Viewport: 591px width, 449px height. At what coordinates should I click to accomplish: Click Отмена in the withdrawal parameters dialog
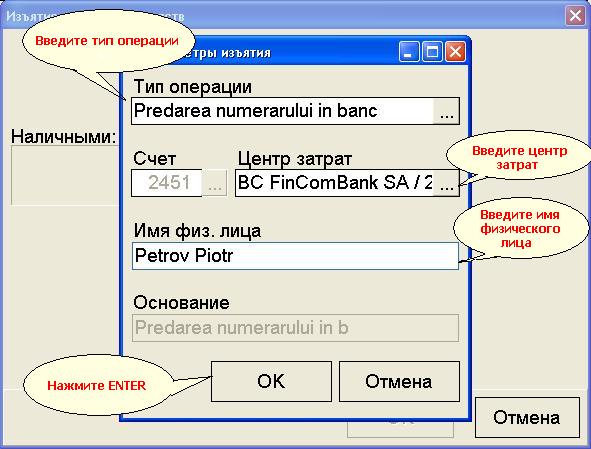point(399,381)
